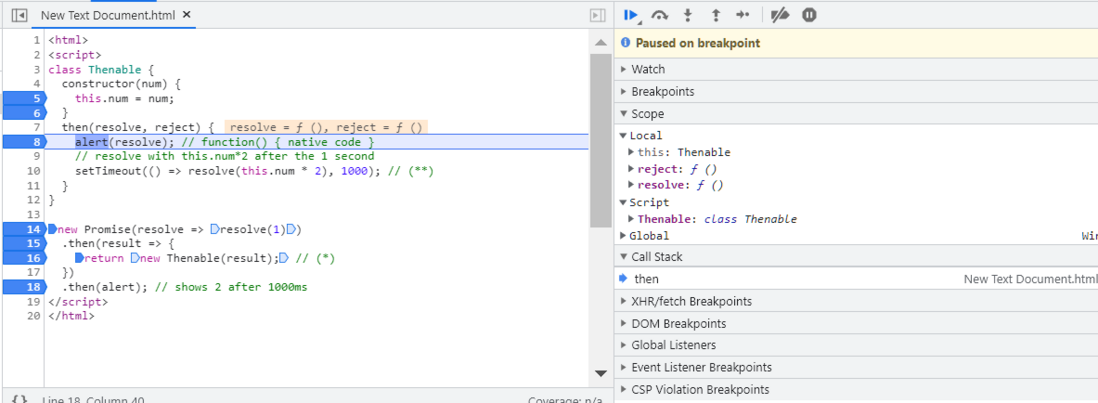Image resolution: width=1098 pixels, height=403 pixels.
Task: Click '.then(alert);' on line 18
Action: tap(105, 287)
